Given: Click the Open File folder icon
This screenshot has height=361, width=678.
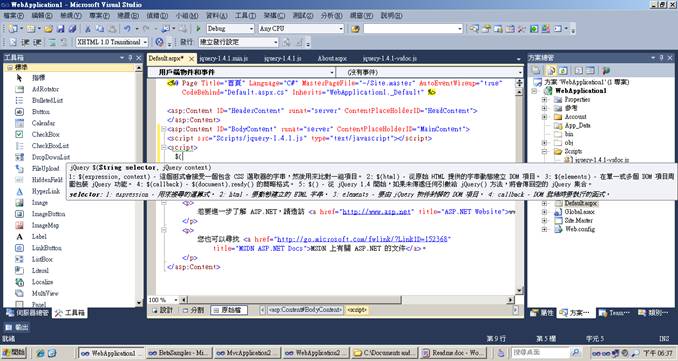Looking at the screenshot, I should 48,29.
